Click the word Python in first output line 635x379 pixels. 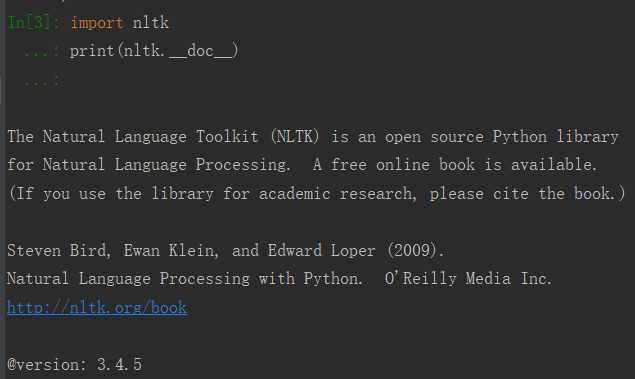pos(520,137)
